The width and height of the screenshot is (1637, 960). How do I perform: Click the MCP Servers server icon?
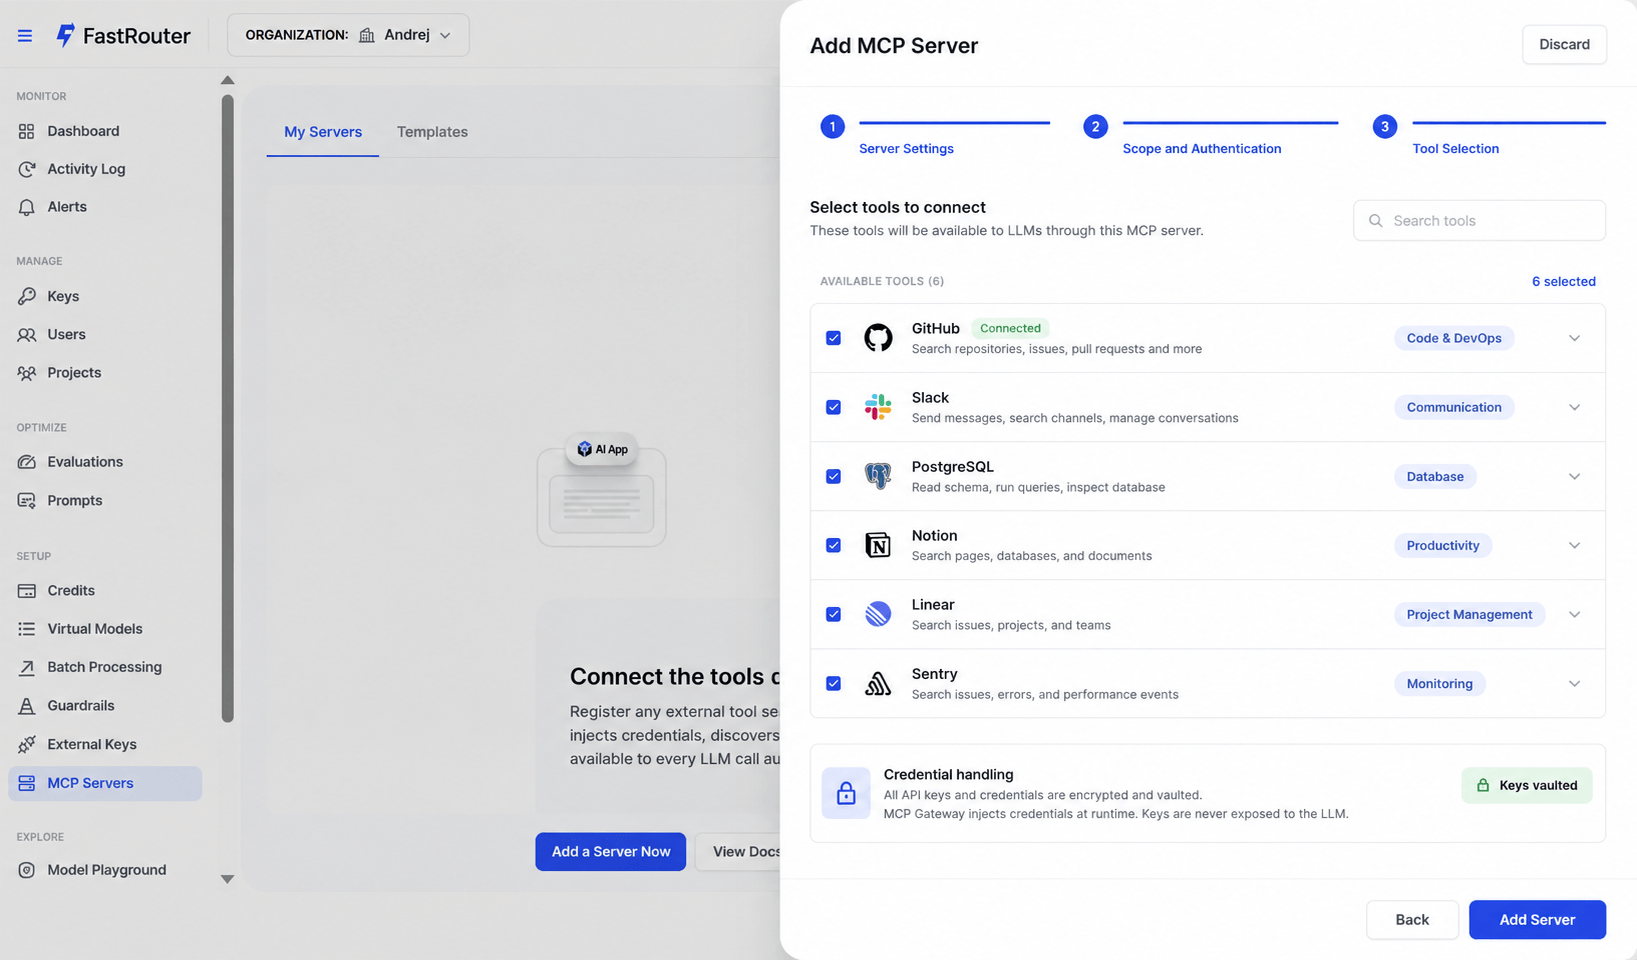click(27, 783)
